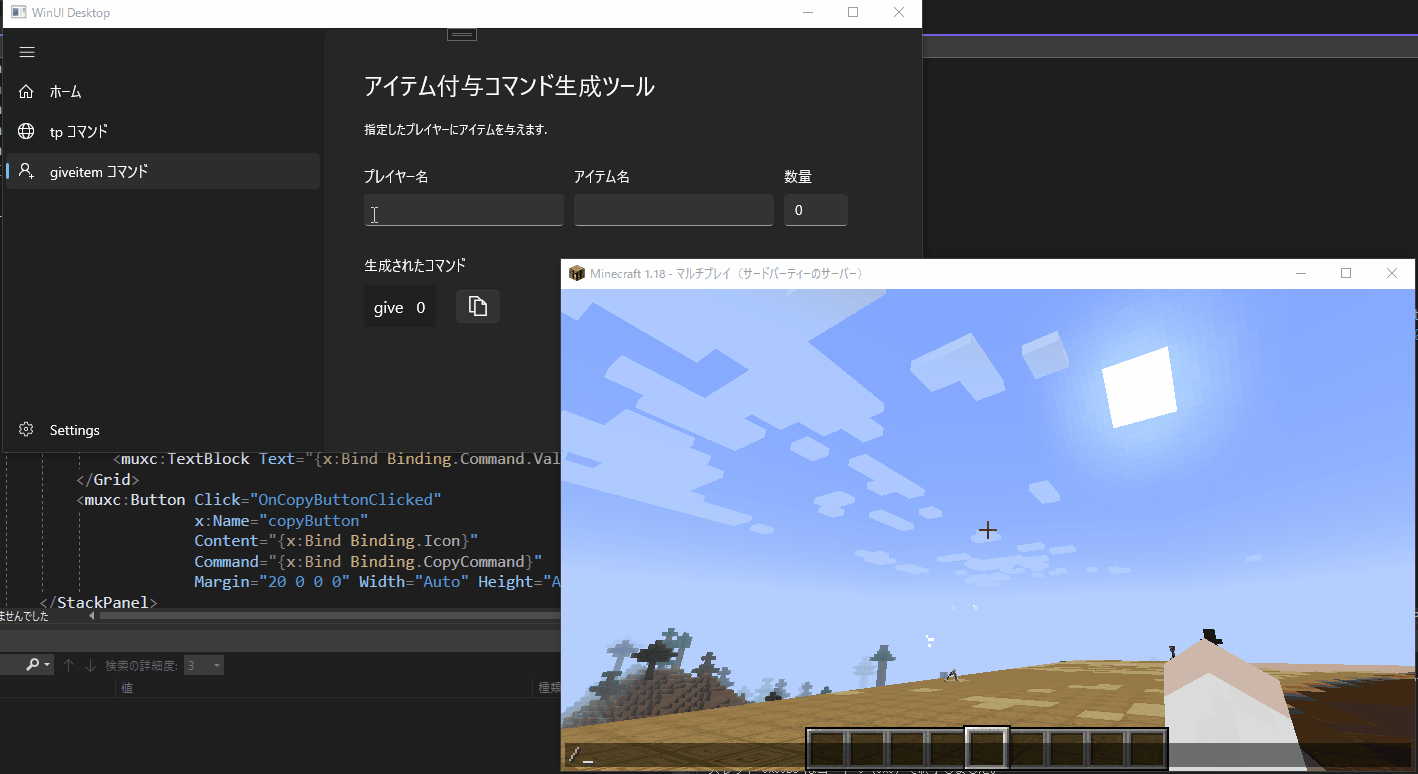The height and width of the screenshot is (774, 1418).
Task: Click the magnifier search icon in Visual Studio
Action: click(x=33, y=665)
